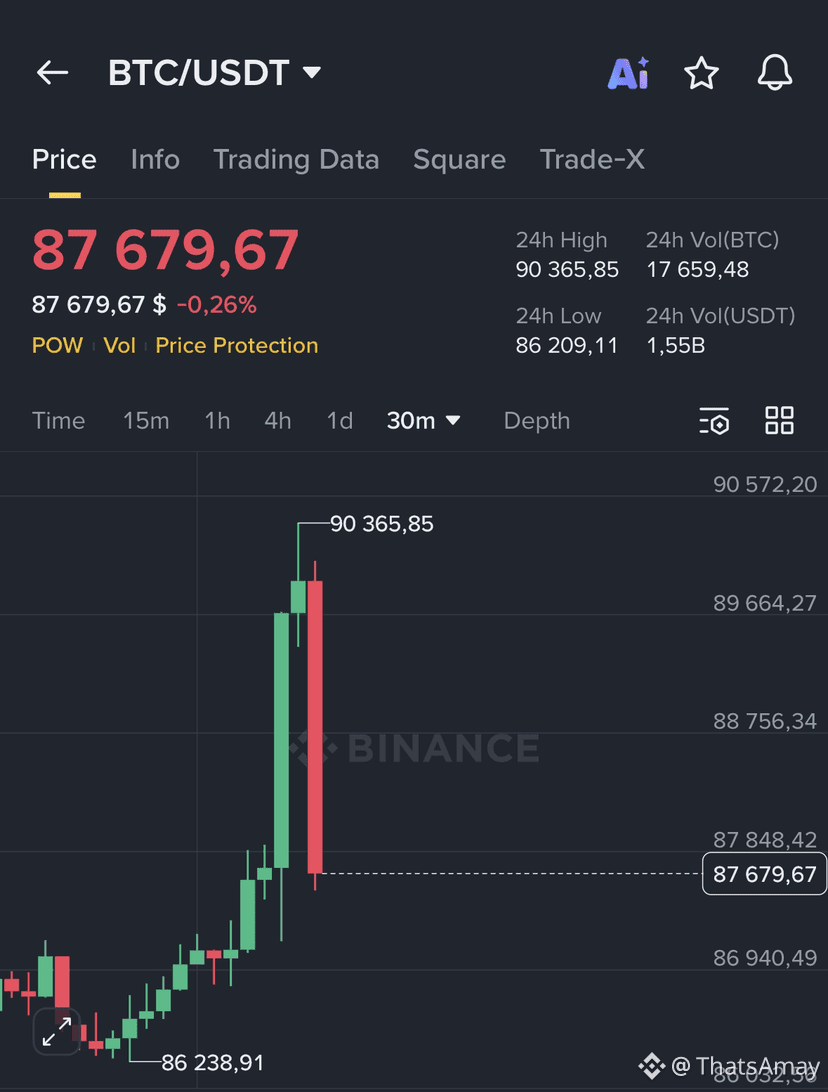This screenshot has height=1092, width=828.
Task: Select the 4h chart interval
Action: 278,421
